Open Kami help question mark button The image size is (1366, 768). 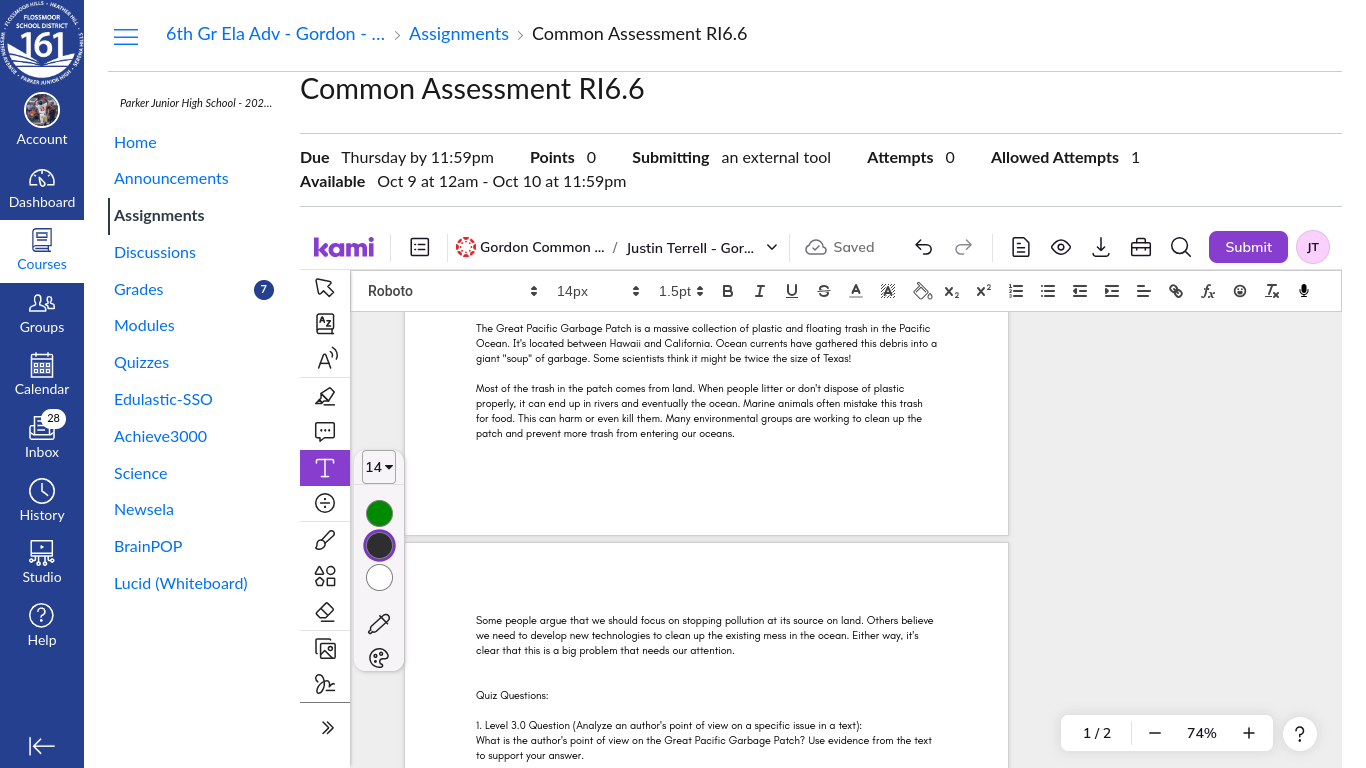click(x=1300, y=734)
